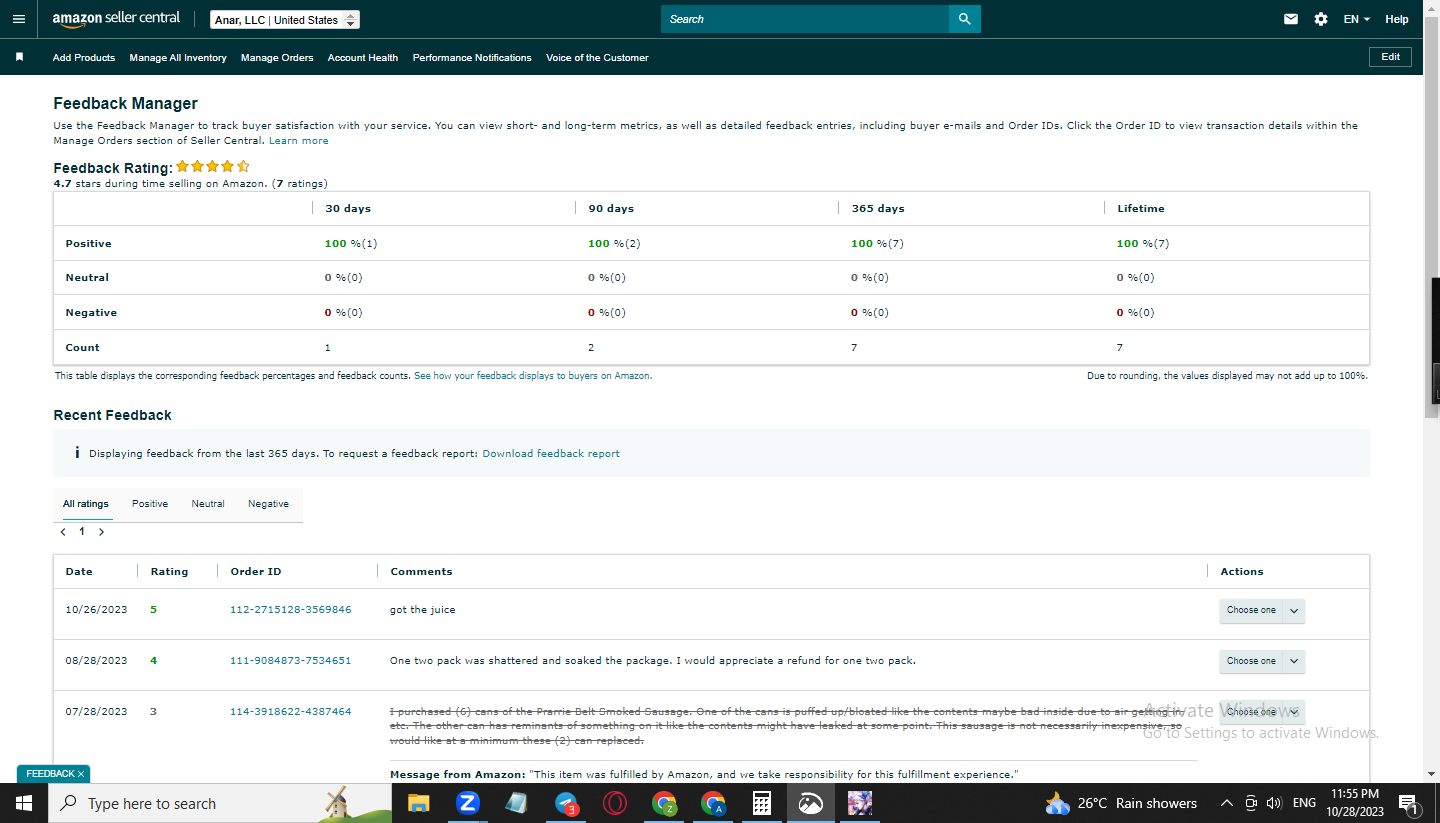The height and width of the screenshot is (823, 1440).
Task: Open File Explorer from taskbar
Action: tap(418, 803)
